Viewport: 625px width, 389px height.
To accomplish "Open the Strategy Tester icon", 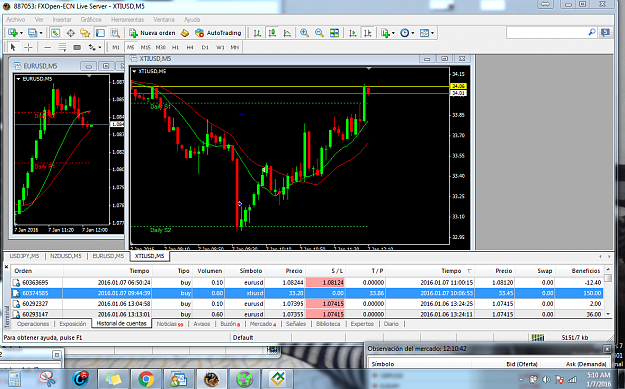I will (115, 33).
